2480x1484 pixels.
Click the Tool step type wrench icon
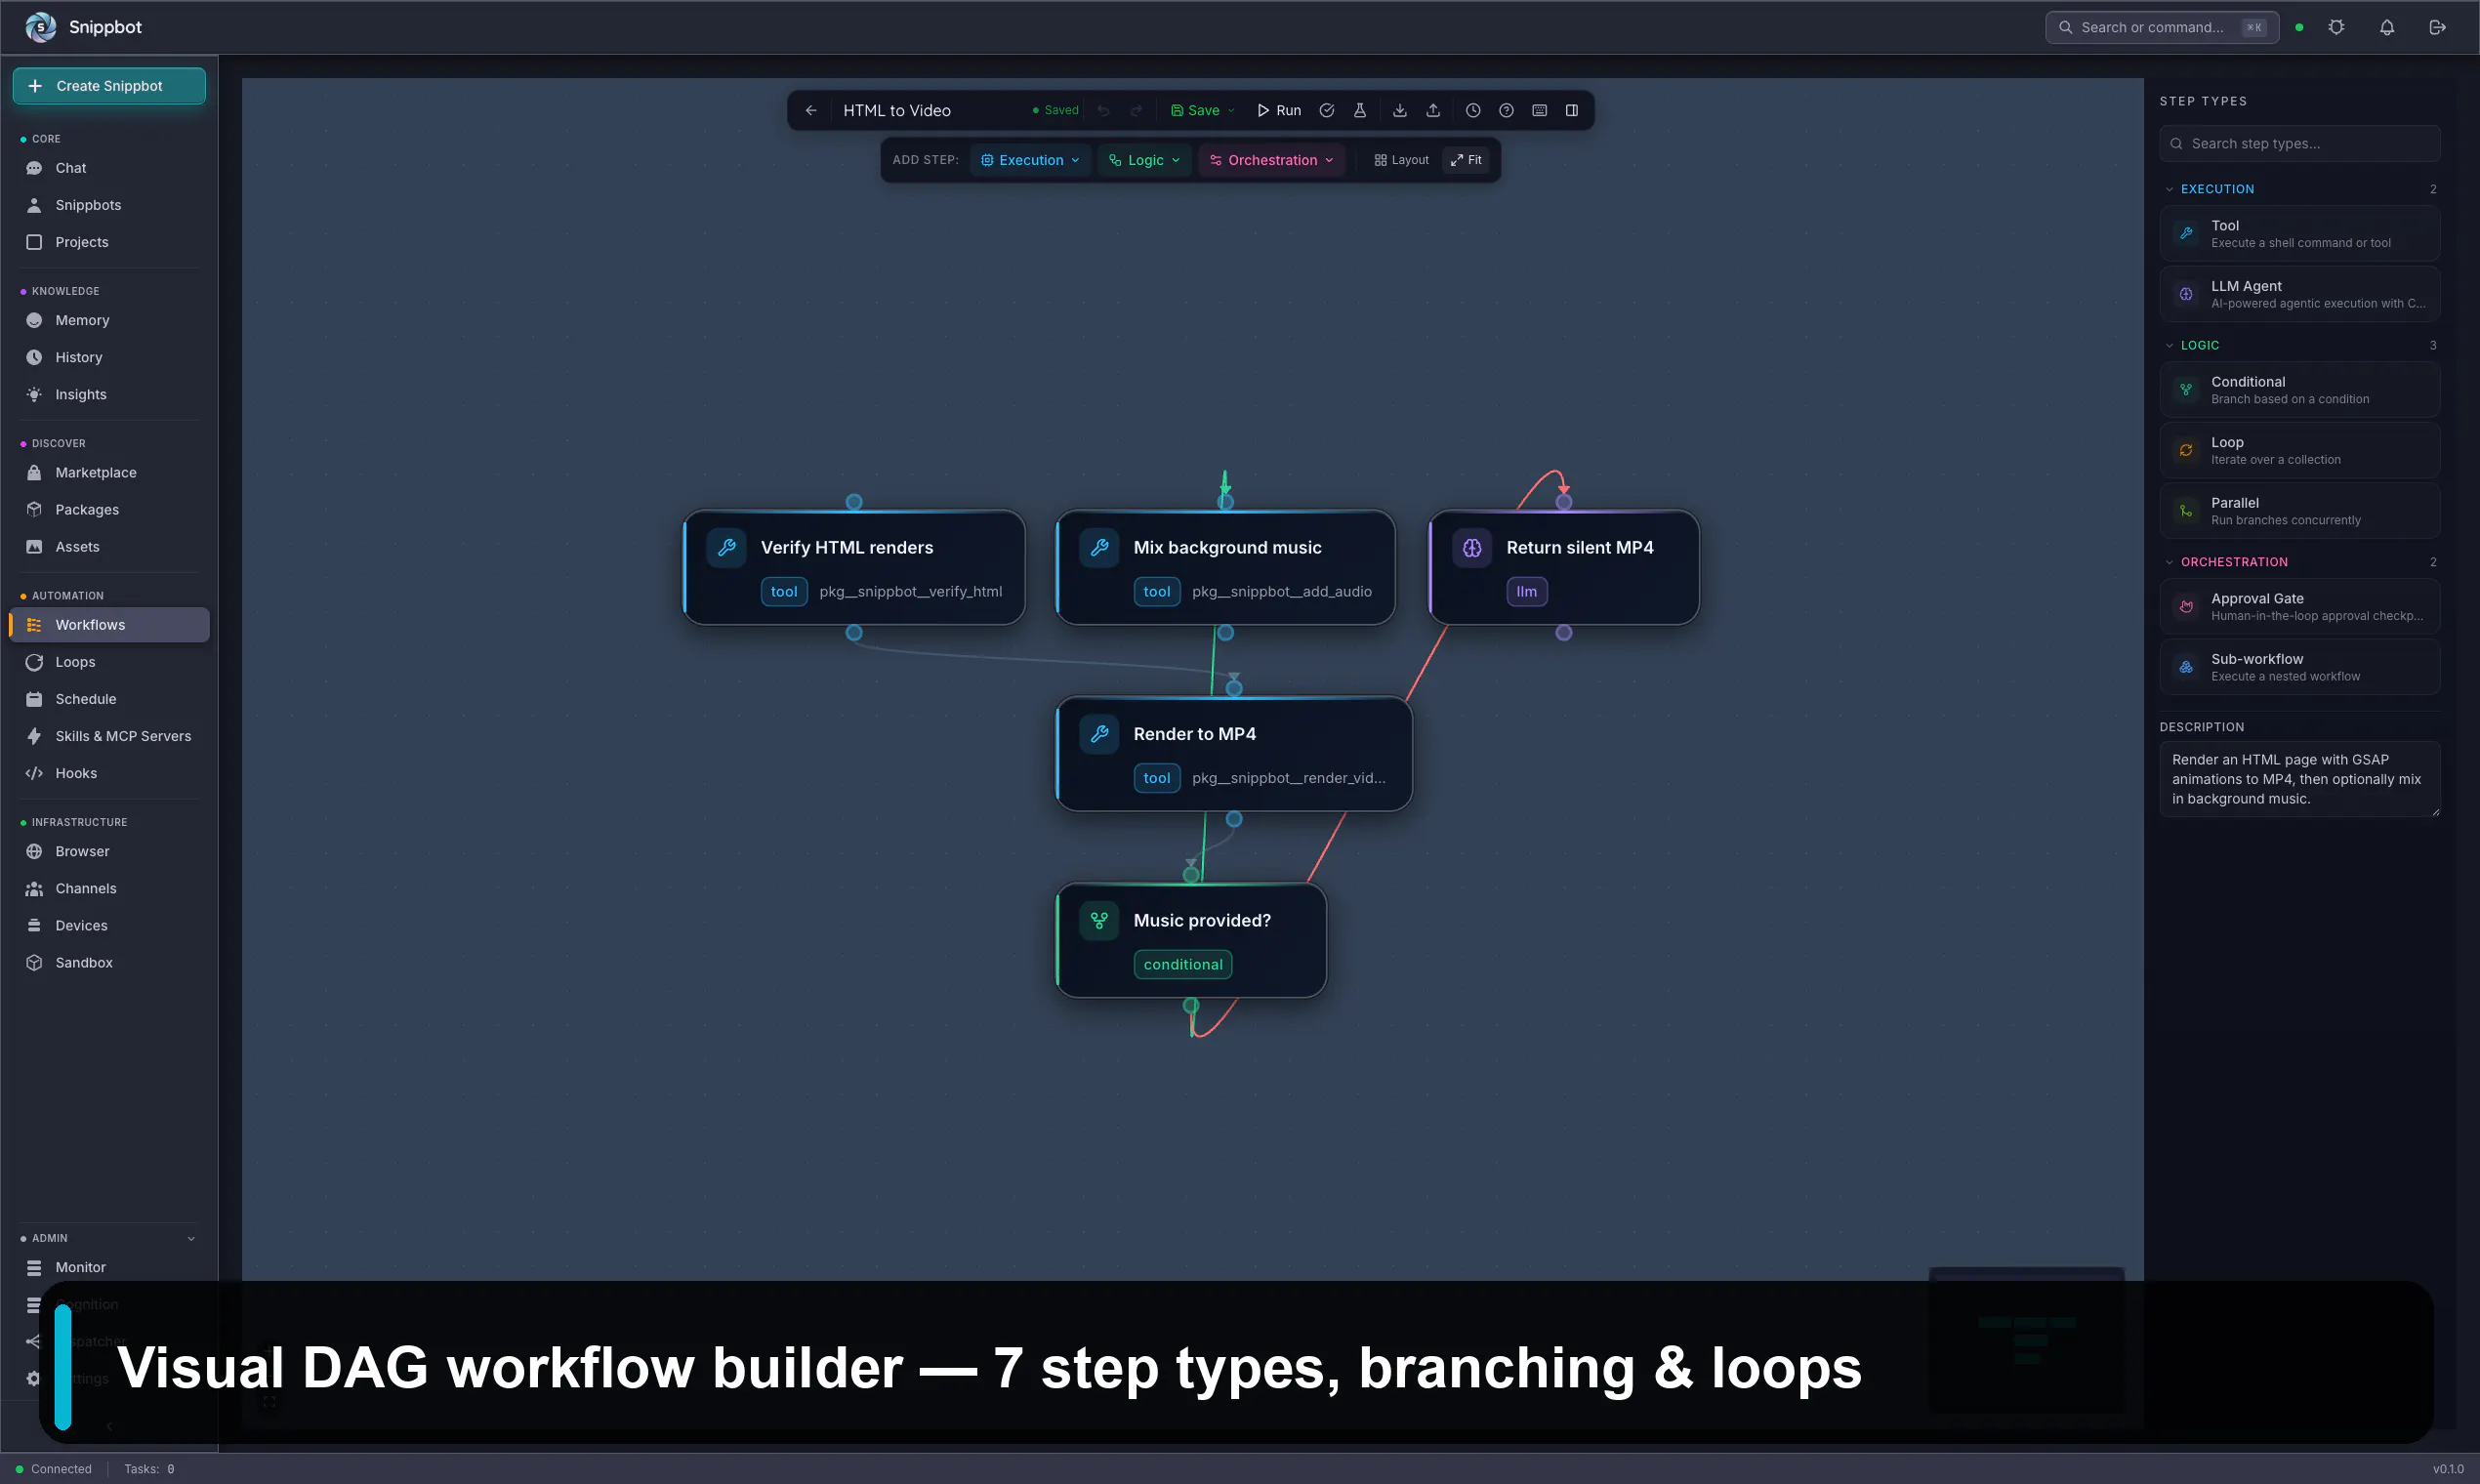click(x=2187, y=234)
